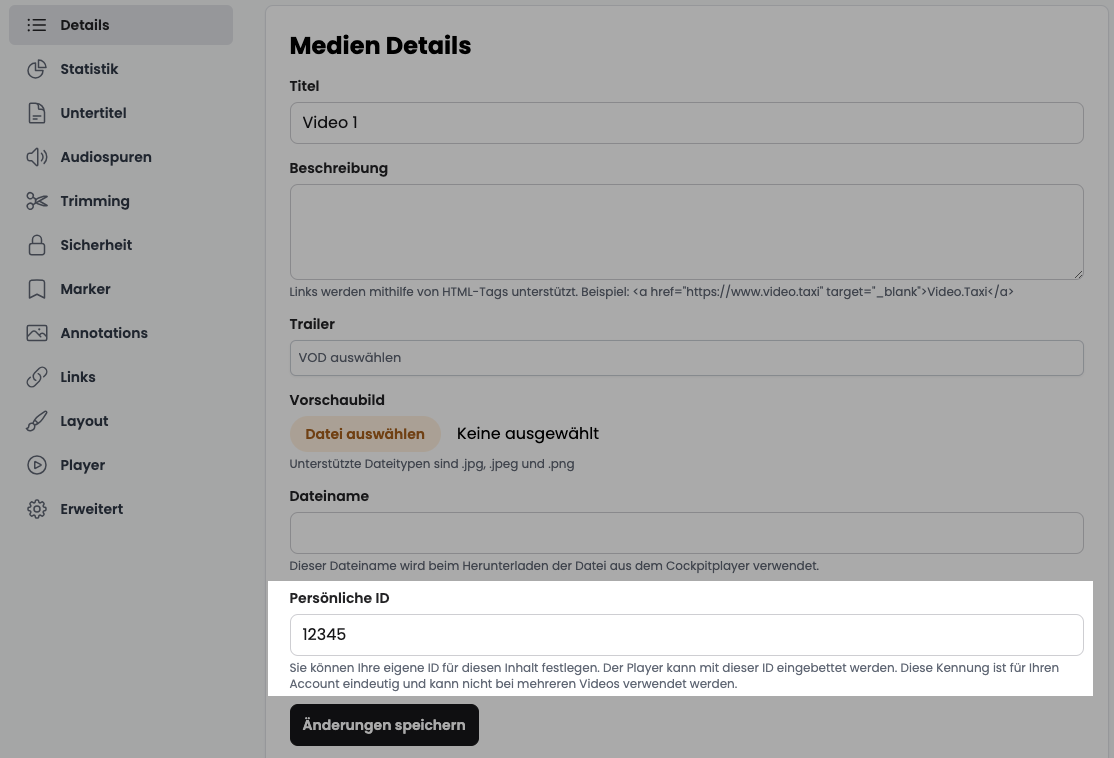This screenshot has height=758, width=1114.
Task: Click the Beschreibung label
Action: point(339,168)
